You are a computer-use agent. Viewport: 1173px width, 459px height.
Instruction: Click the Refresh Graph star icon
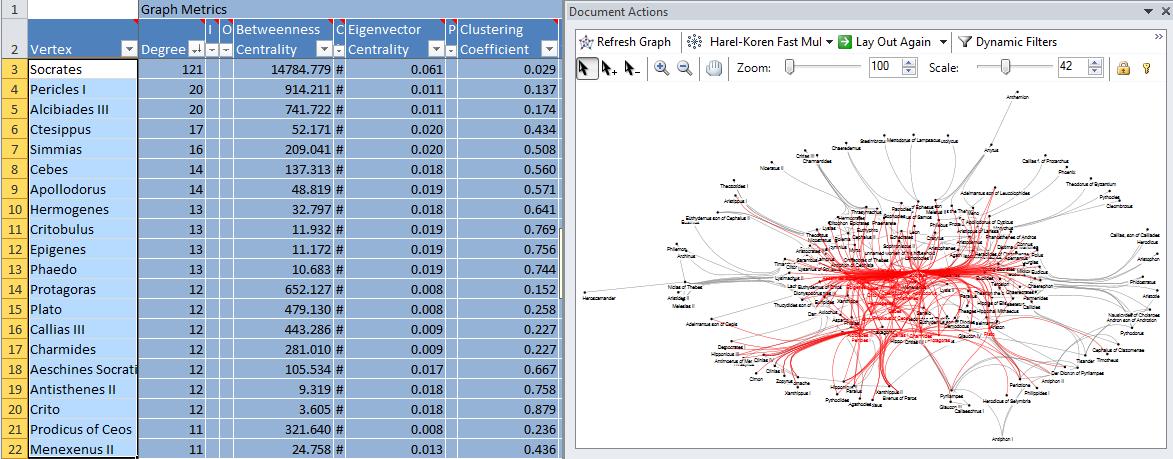click(x=586, y=42)
